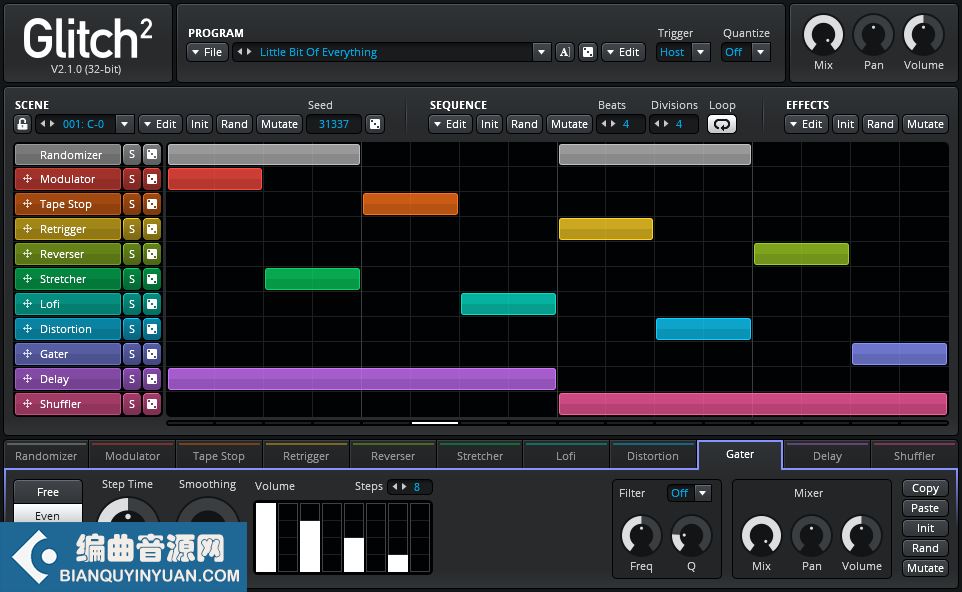Randomize the Lofi effect via dice icon
Viewport: 962px width, 592px height.
click(152, 304)
